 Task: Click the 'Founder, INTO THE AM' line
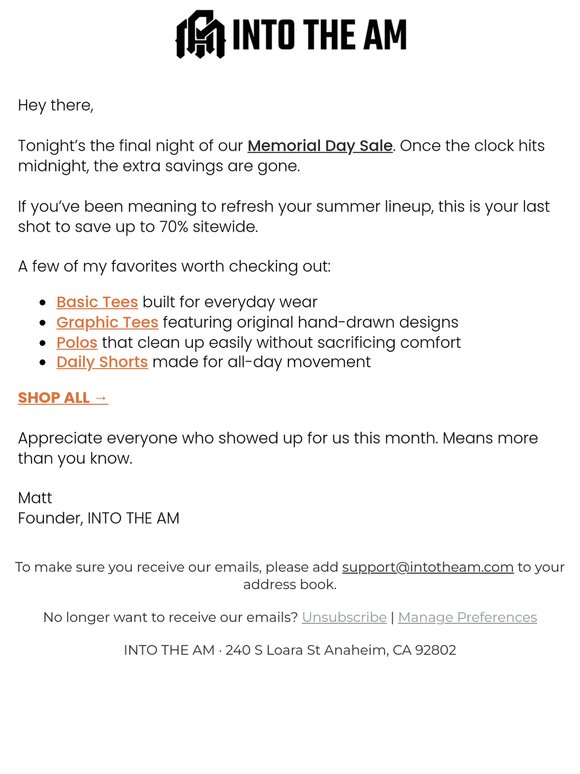tap(99, 518)
